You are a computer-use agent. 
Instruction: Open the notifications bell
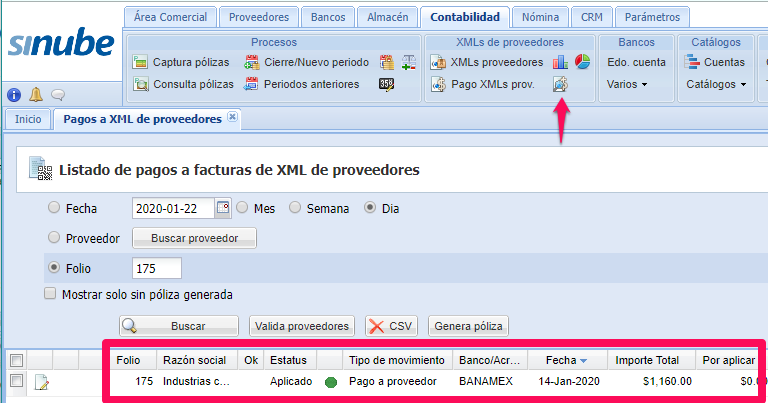click(36, 94)
